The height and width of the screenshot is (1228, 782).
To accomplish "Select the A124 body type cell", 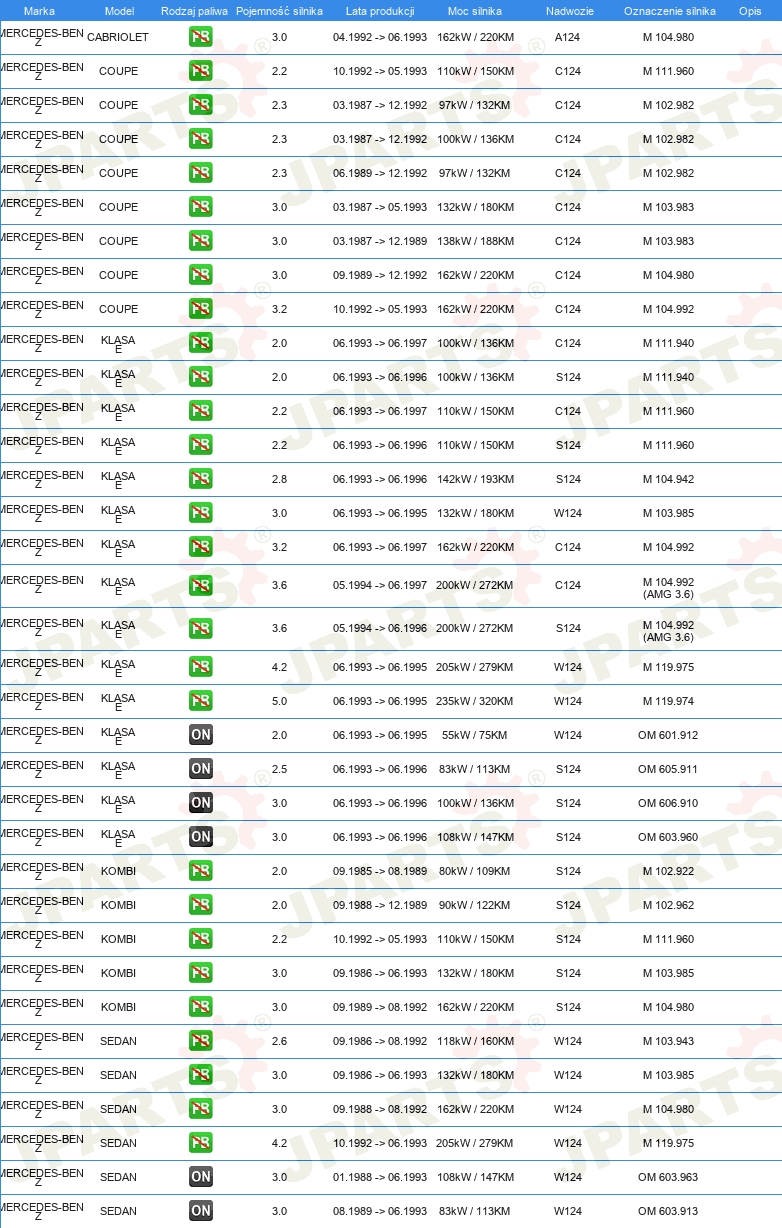I will coord(568,37).
